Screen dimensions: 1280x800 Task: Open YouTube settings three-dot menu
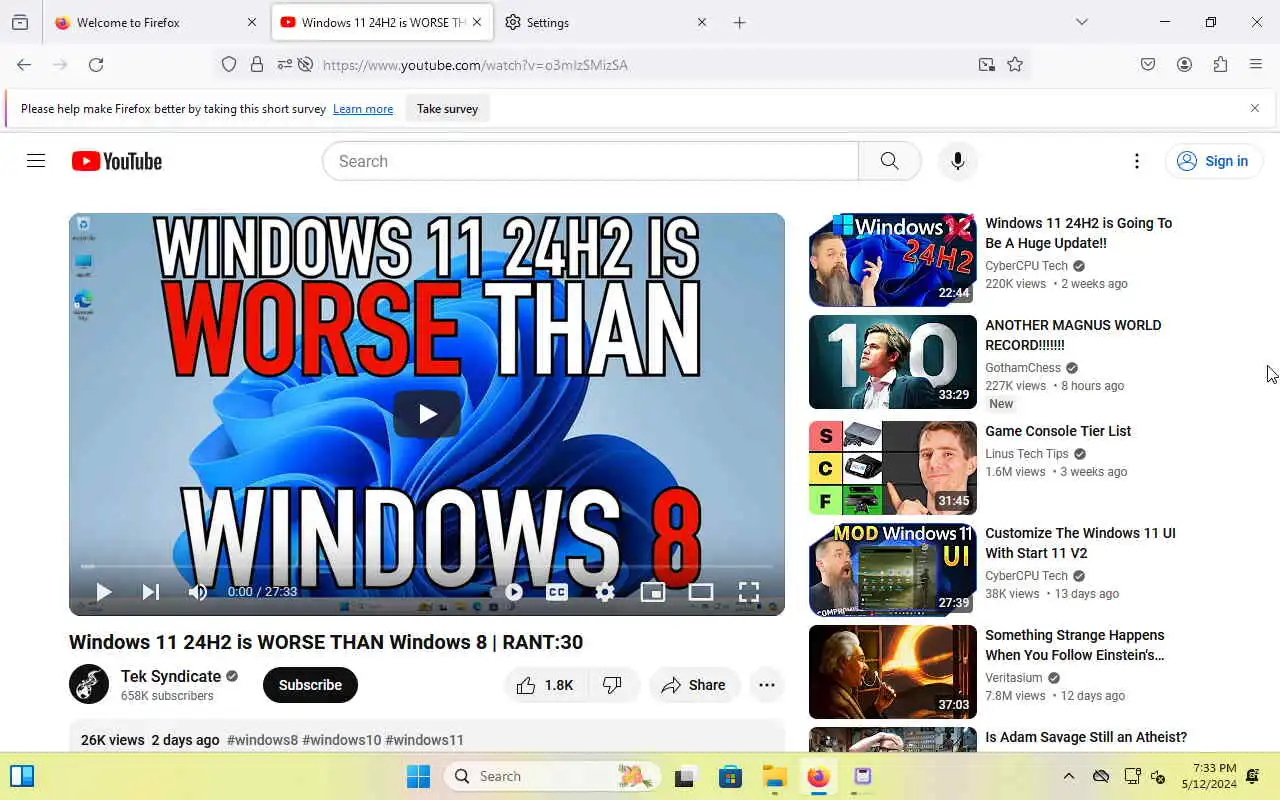point(1136,161)
